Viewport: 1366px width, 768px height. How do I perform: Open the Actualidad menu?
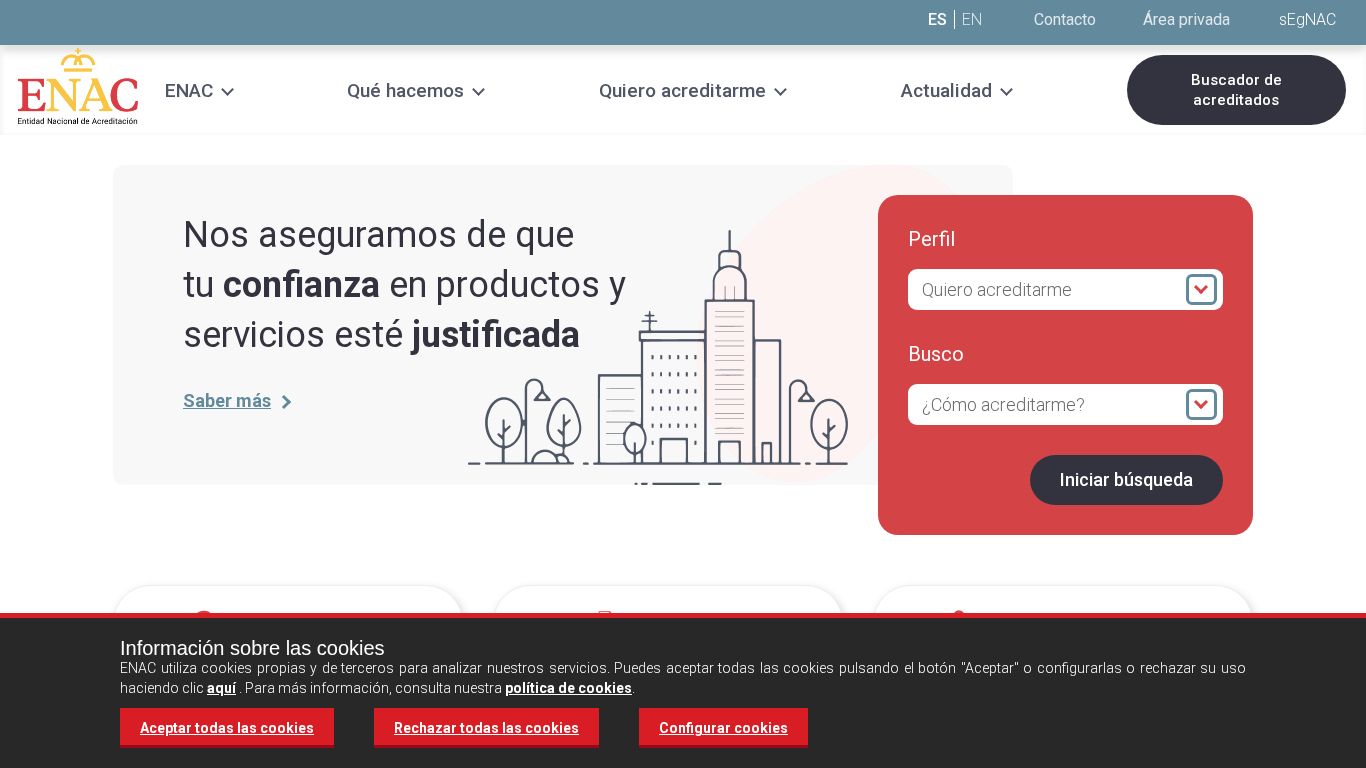[946, 91]
